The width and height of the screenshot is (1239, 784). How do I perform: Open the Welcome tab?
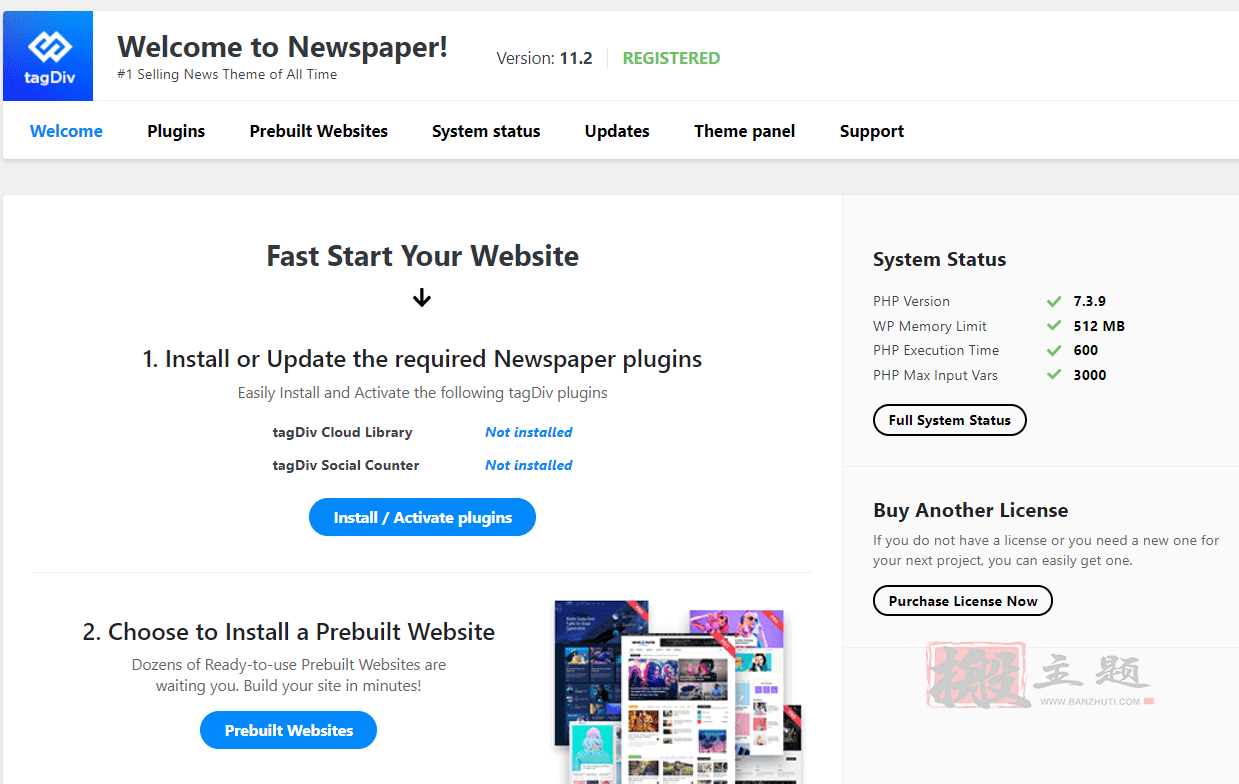tap(66, 131)
